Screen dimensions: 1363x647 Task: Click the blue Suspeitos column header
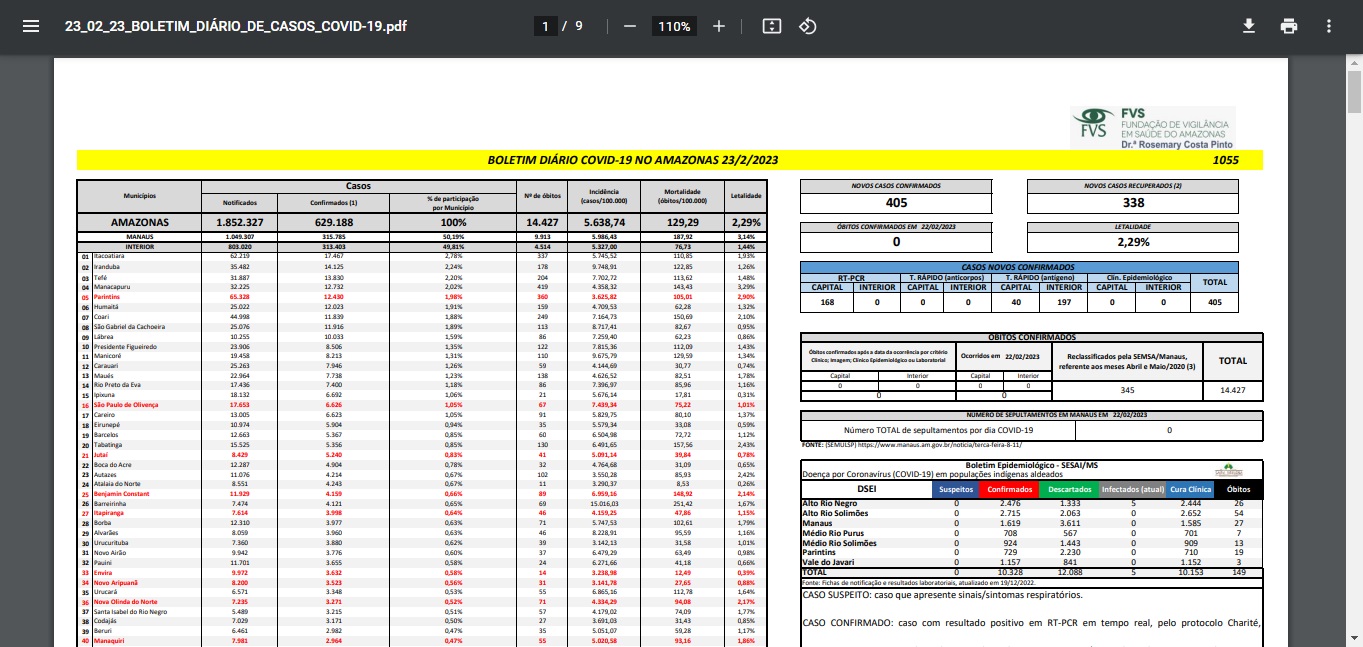pyautogui.click(x=956, y=490)
